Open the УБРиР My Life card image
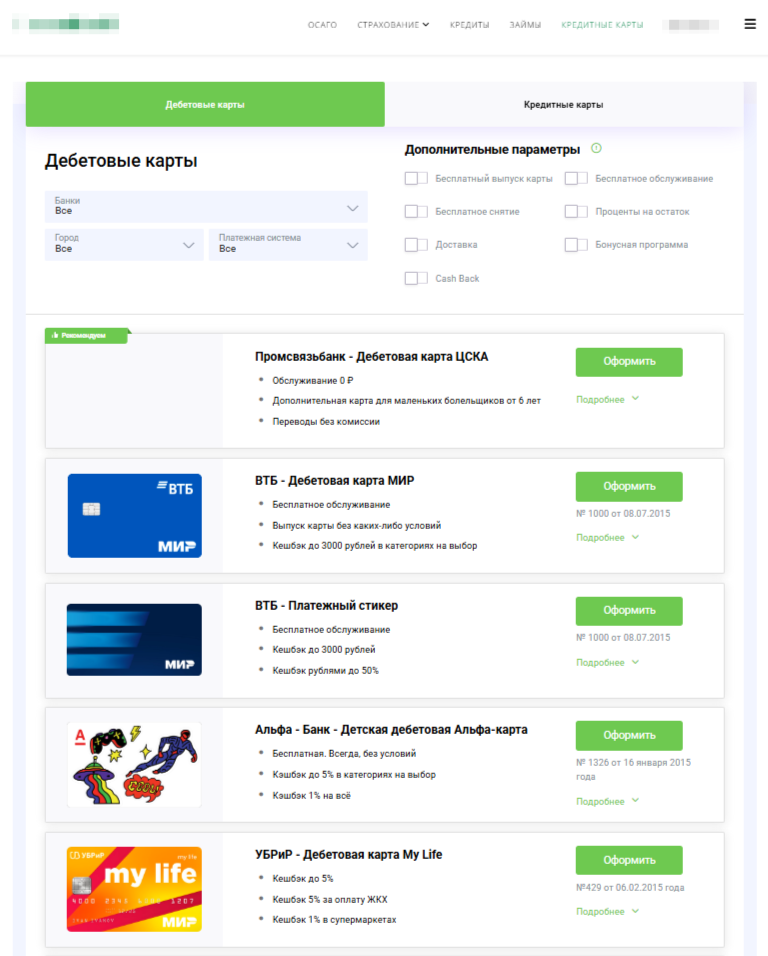The image size is (768, 956). point(134,889)
